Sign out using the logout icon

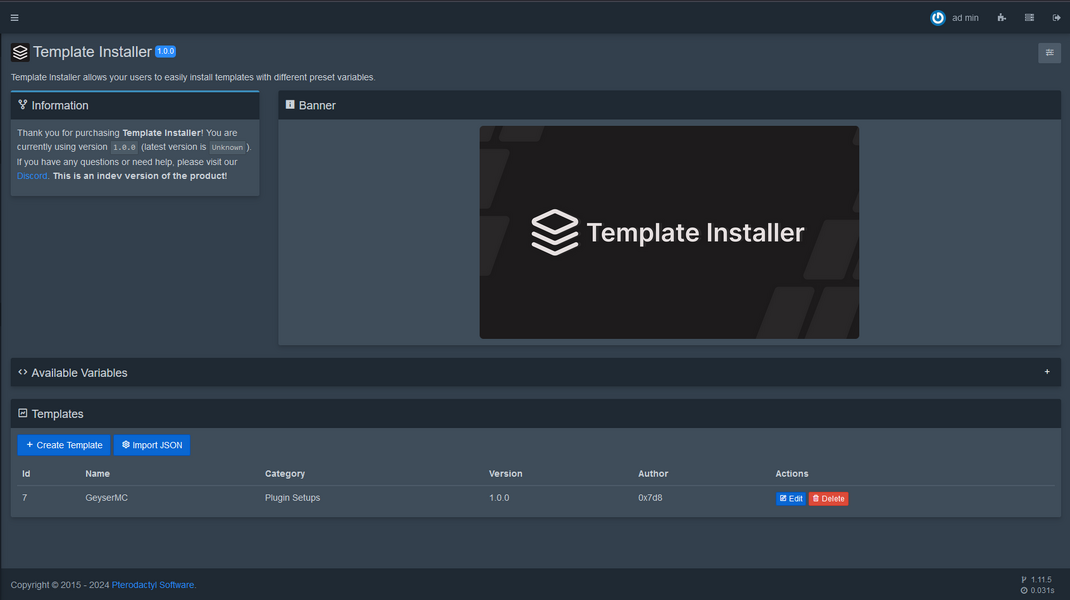(x=1056, y=17)
